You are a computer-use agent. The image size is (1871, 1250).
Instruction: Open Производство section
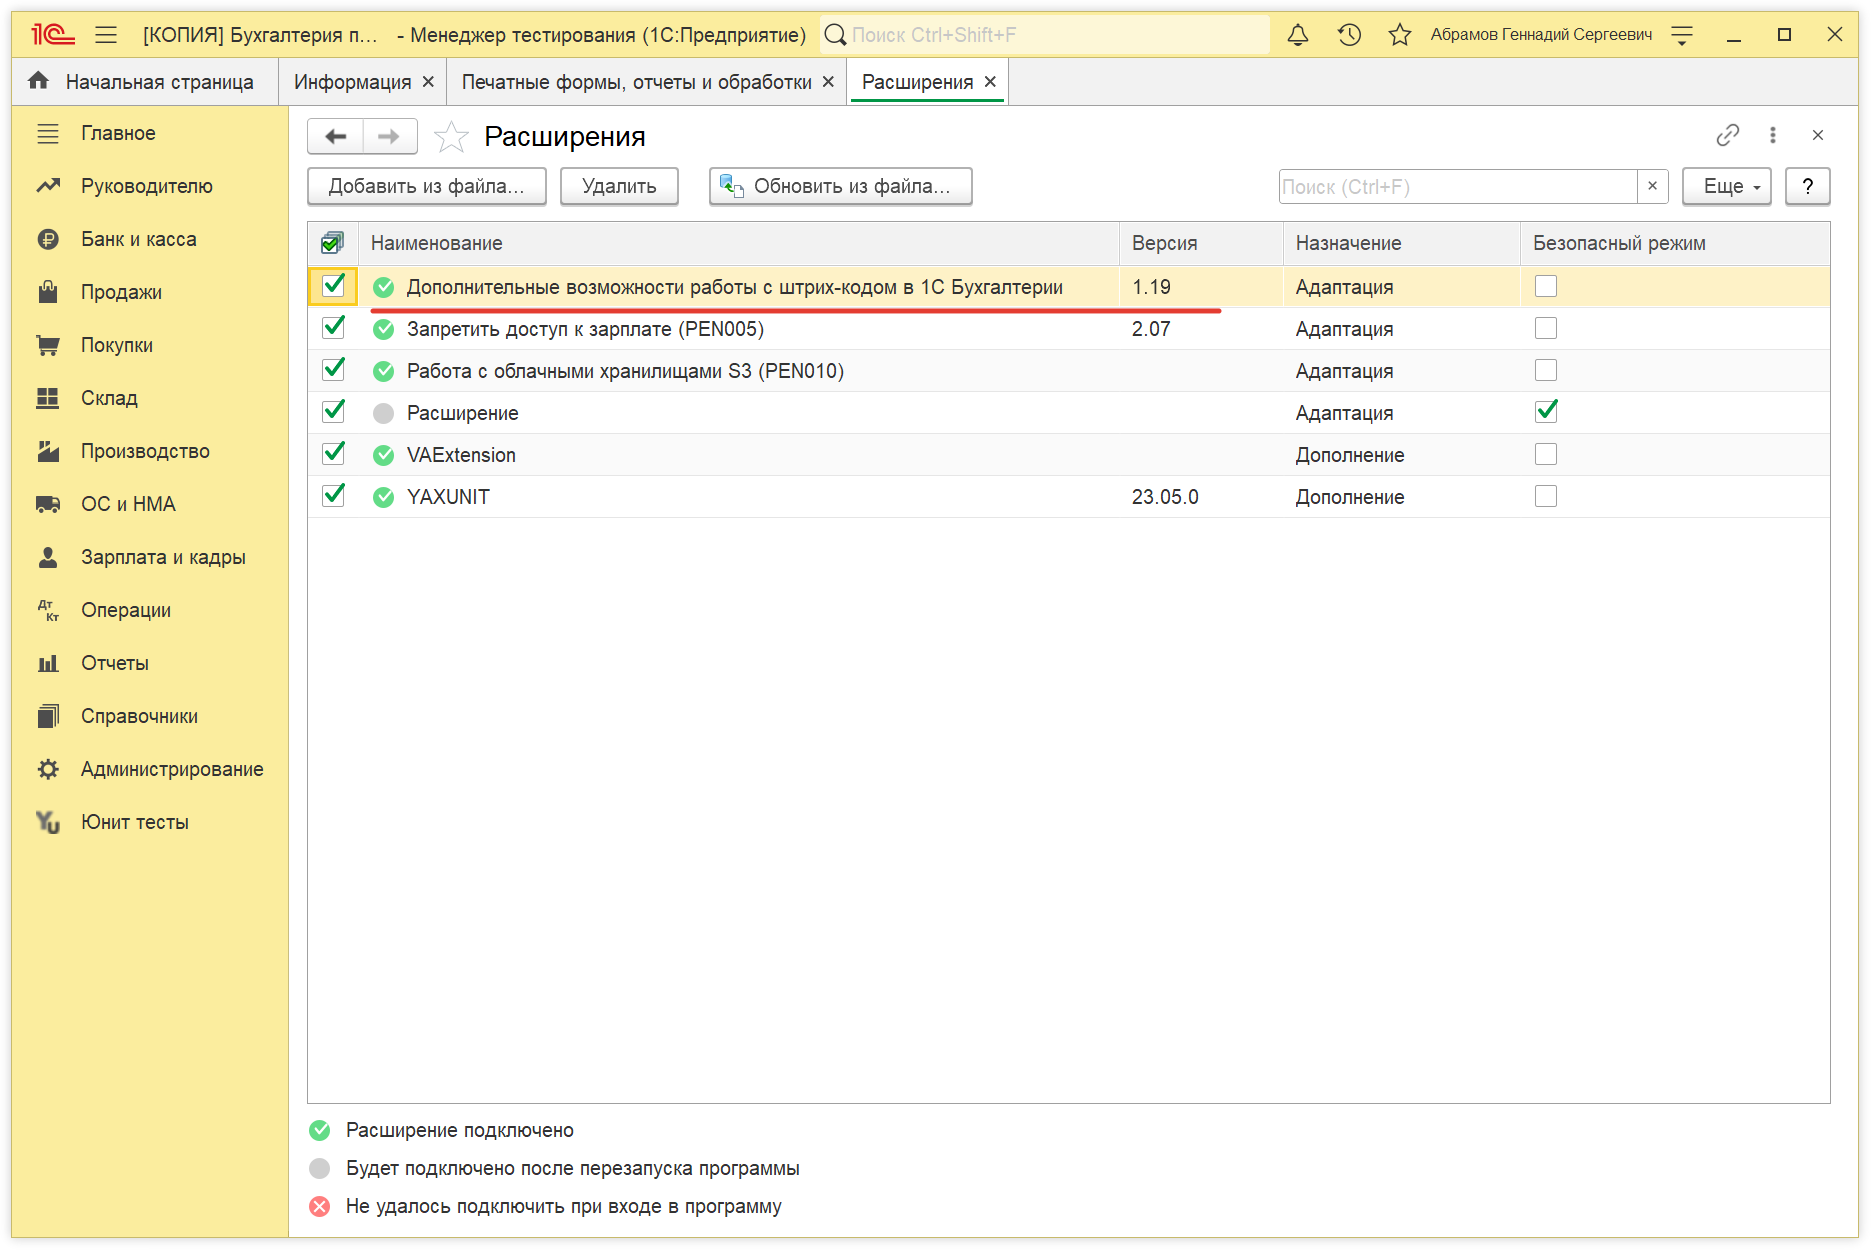pyautogui.click(x=145, y=451)
